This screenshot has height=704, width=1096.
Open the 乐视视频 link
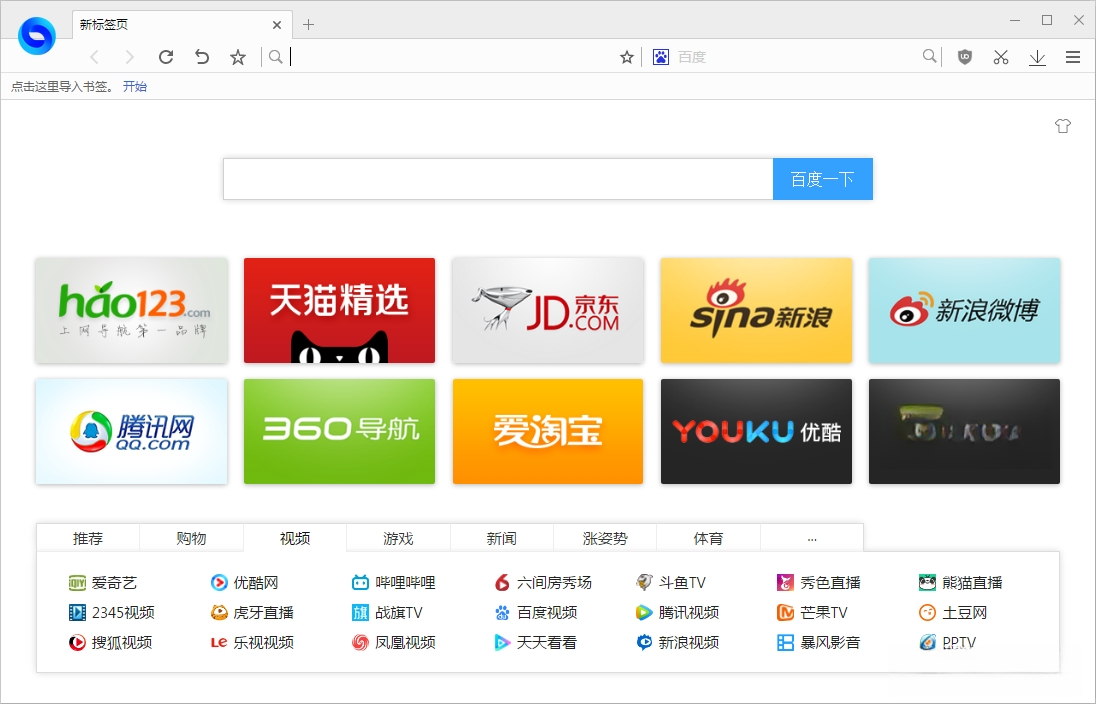pyautogui.click(x=252, y=642)
